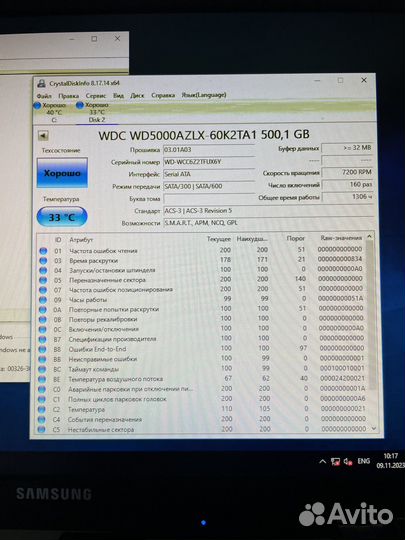Click the scroll-down arrow of the attribute list
This screenshot has height=540, width=405.
(374, 429)
